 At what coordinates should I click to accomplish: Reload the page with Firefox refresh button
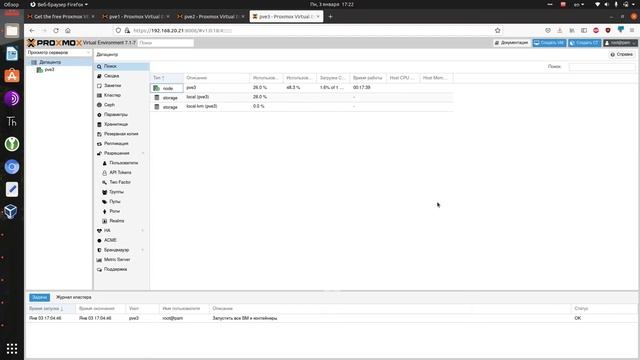pos(56,31)
